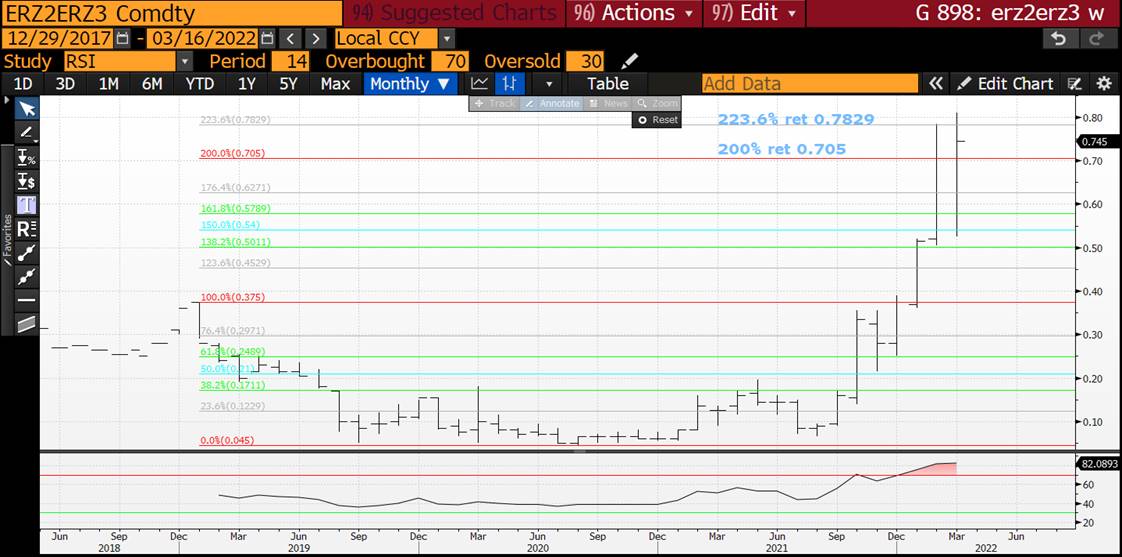Viewport: 1122px width, 557px height.
Task: Select the Max range
Action: pyautogui.click(x=335, y=84)
